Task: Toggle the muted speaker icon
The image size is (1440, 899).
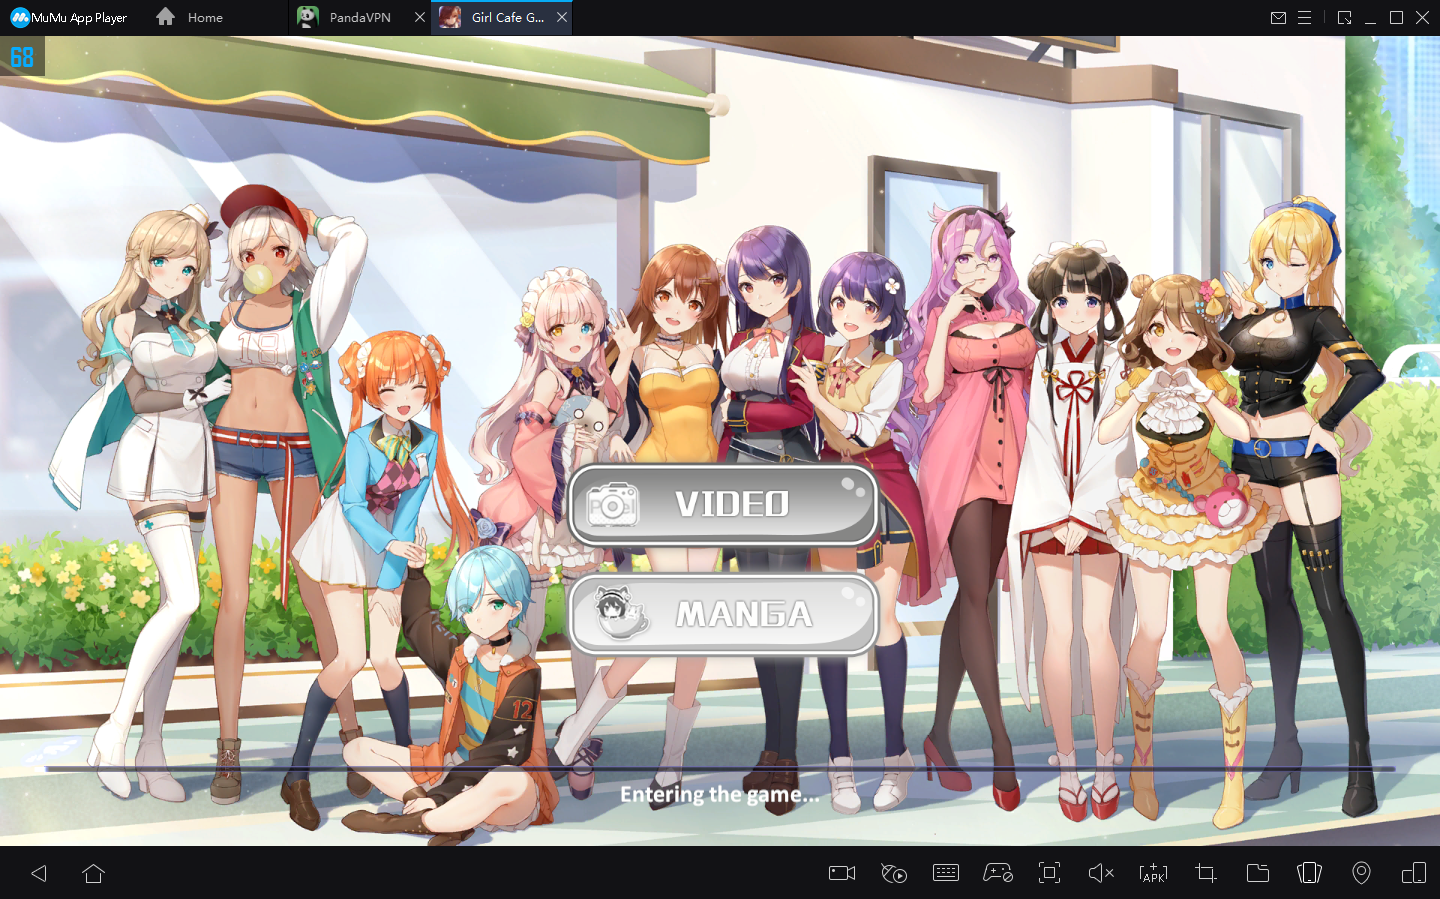Action: (x=1101, y=873)
